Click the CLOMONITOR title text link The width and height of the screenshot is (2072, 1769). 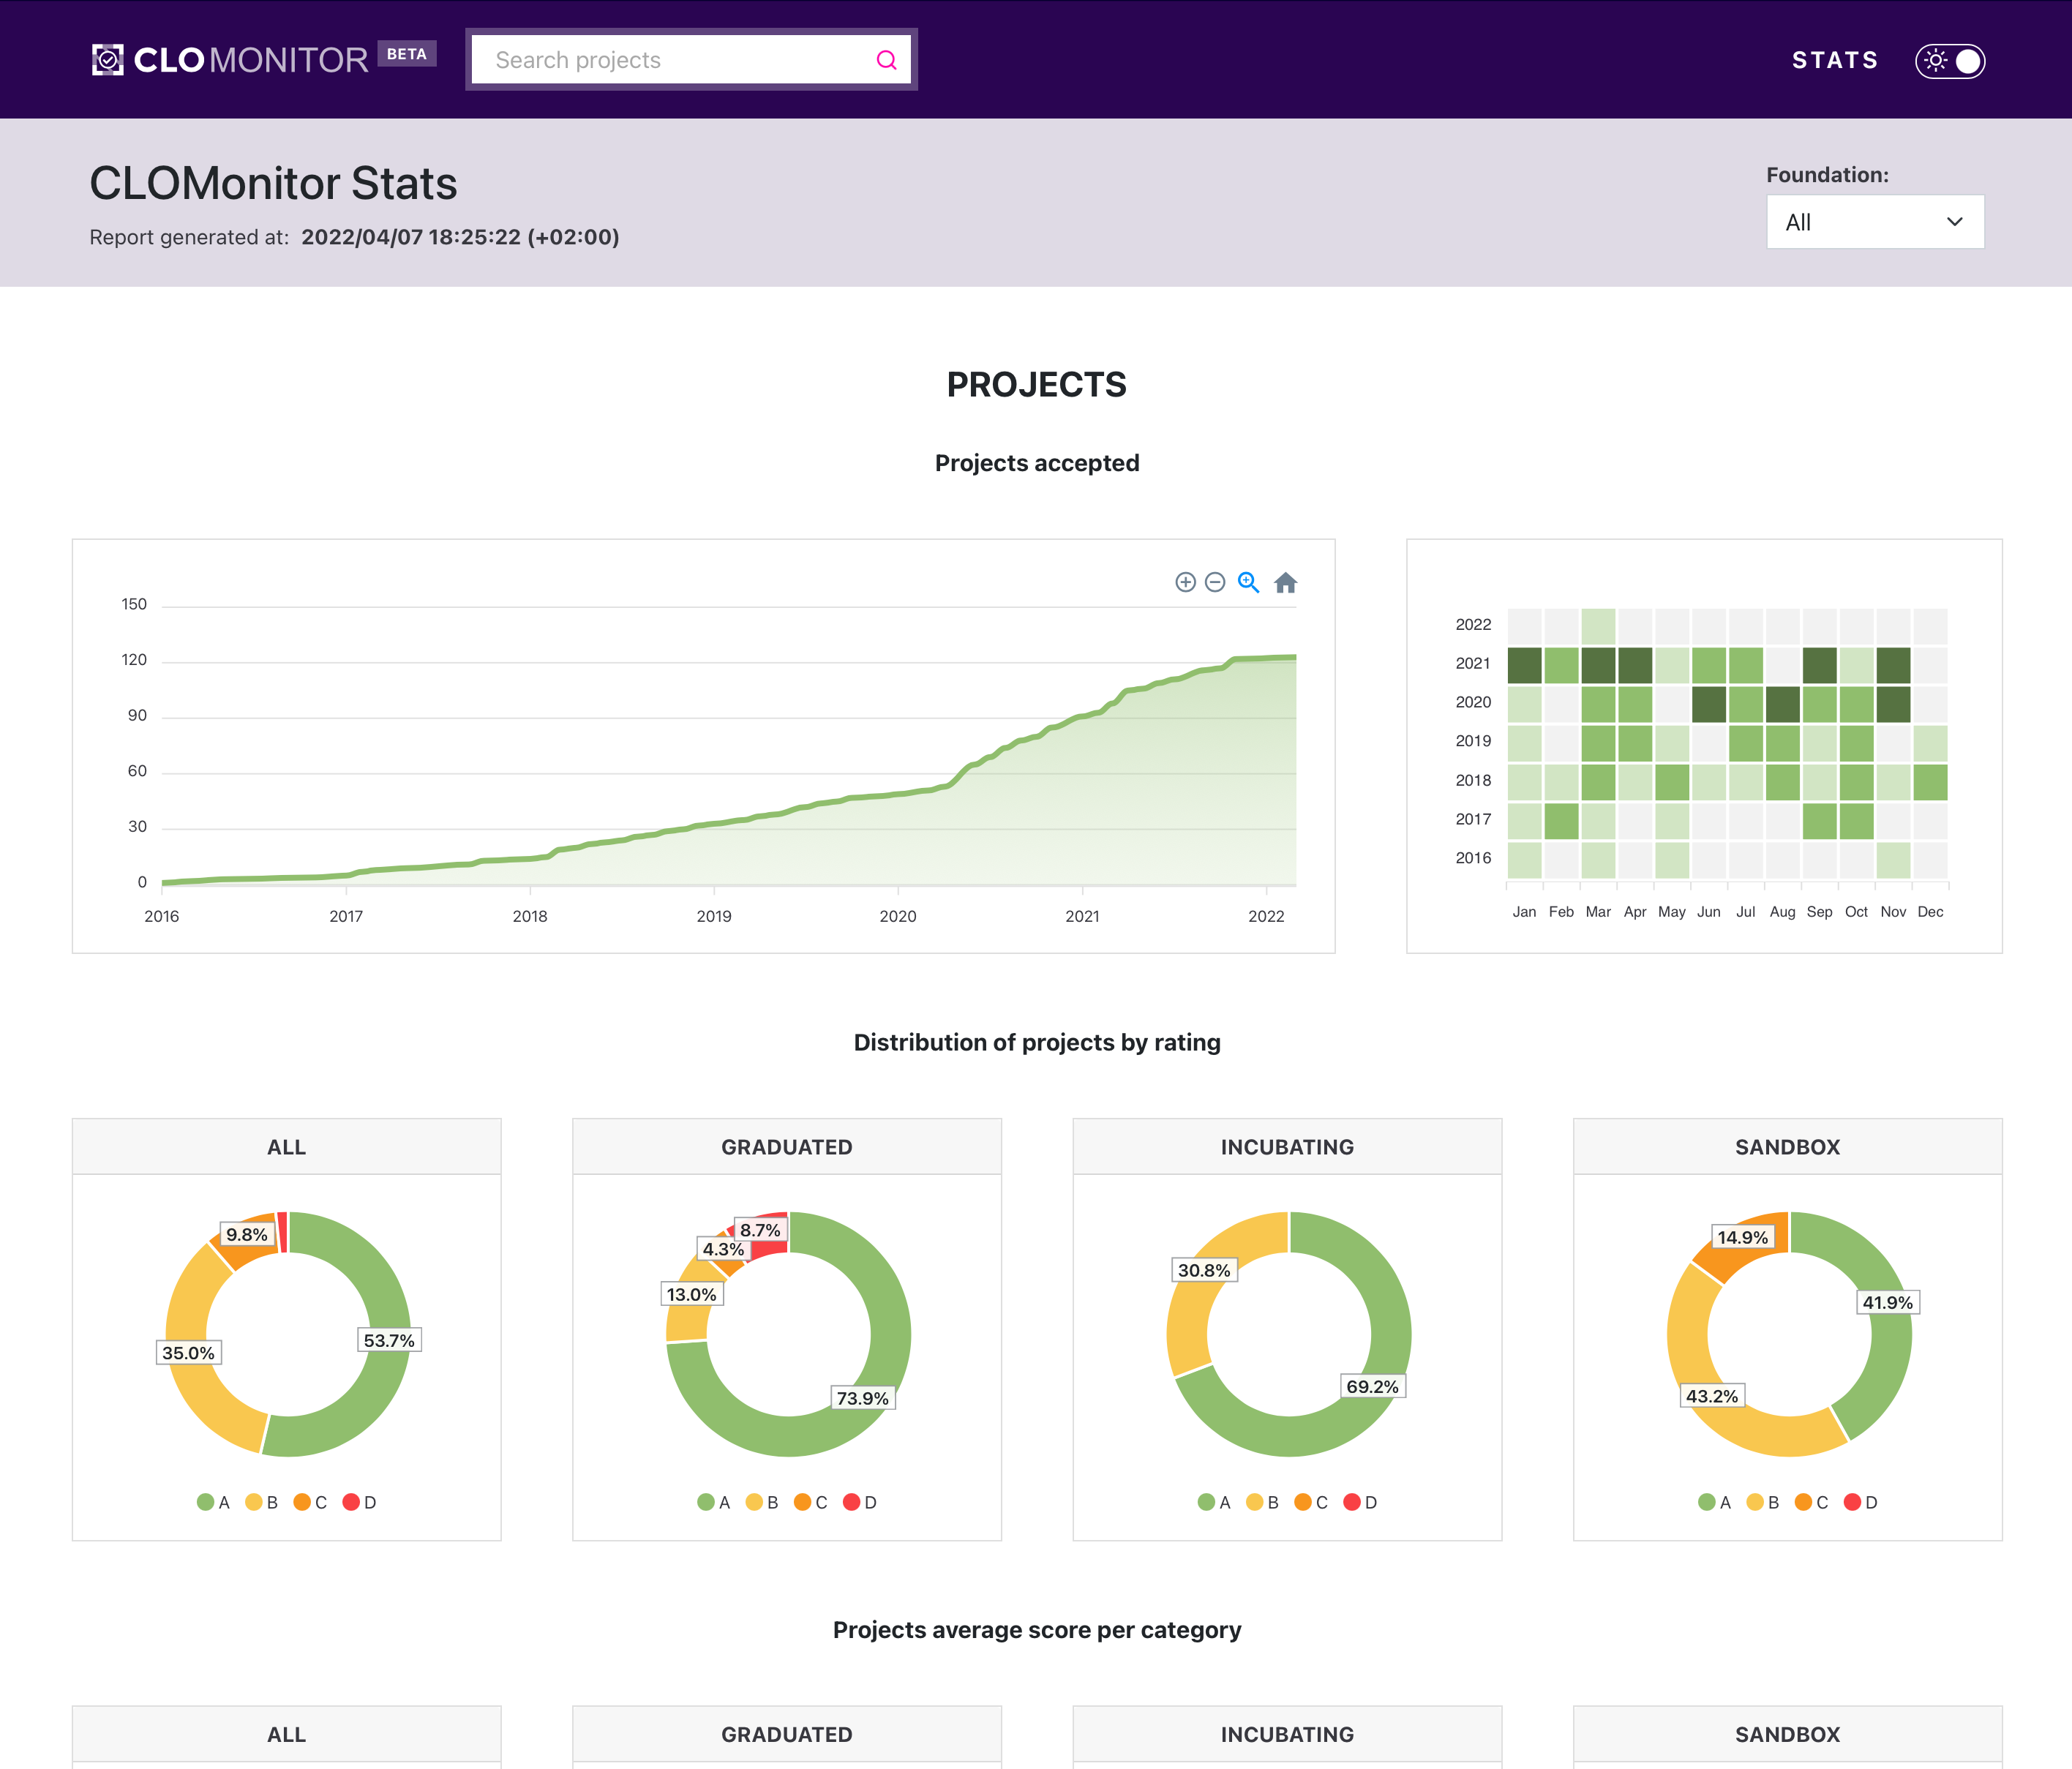pos(250,60)
